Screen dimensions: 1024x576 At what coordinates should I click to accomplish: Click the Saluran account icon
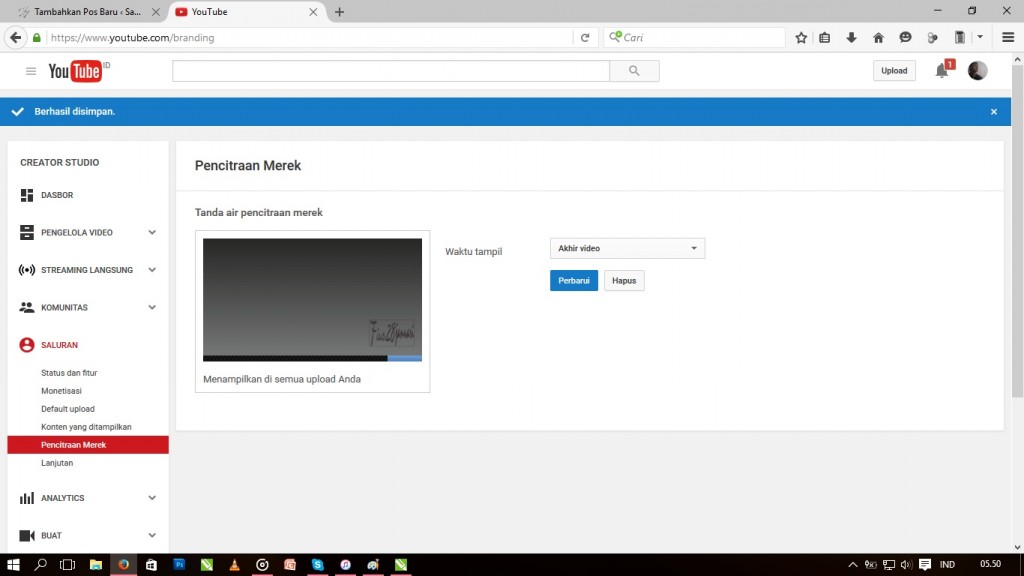(27, 345)
